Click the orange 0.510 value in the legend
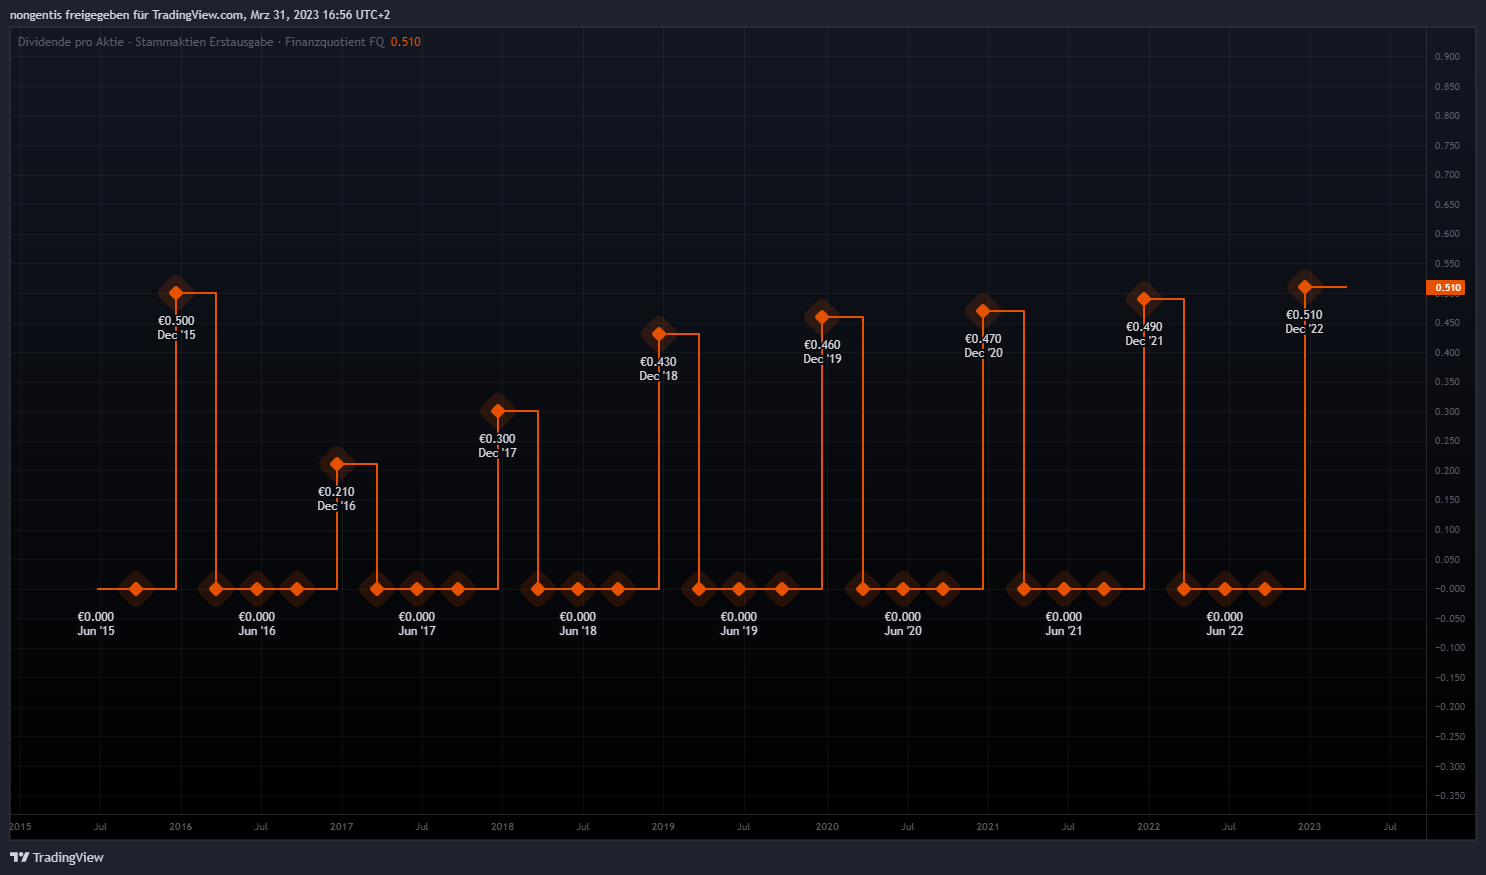Viewport: 1486px width, 875px height. pyautogui.click(x=405, y=42)
